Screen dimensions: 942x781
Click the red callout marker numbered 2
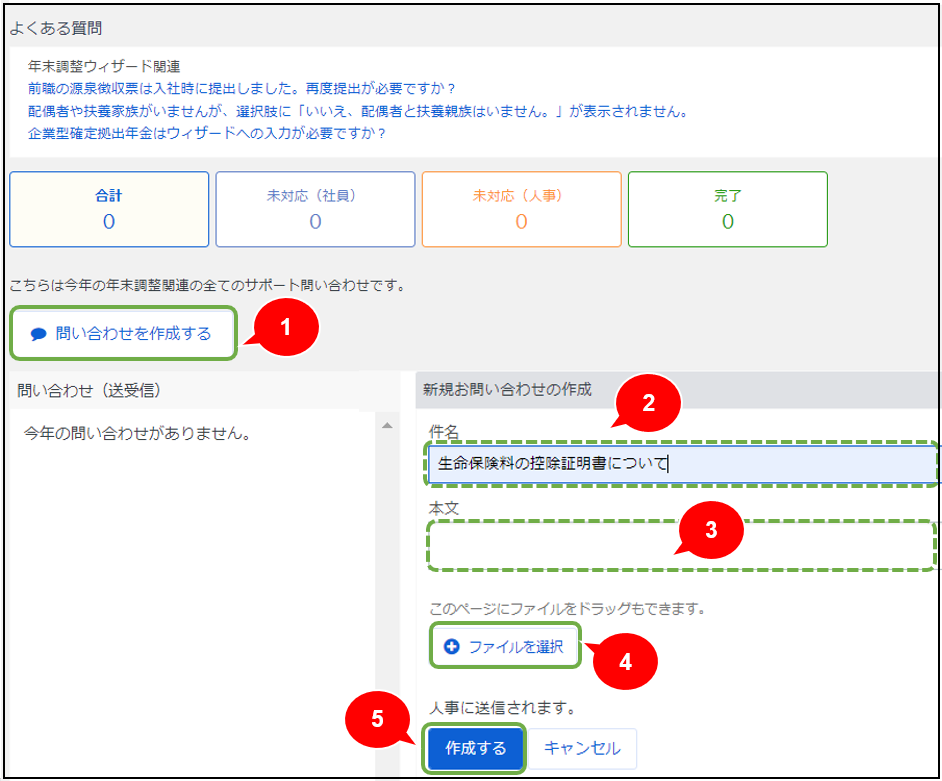click(648, 405)
